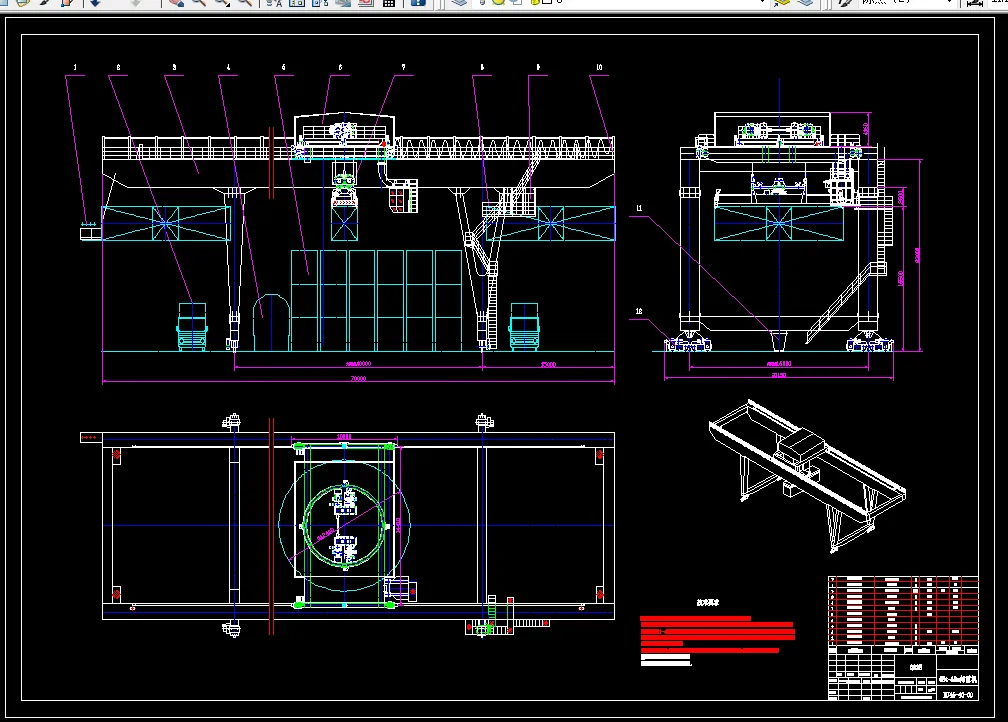Select the Zoom Realtime magnifier tool
1008x722 pixels.
(x=199, y=3)
